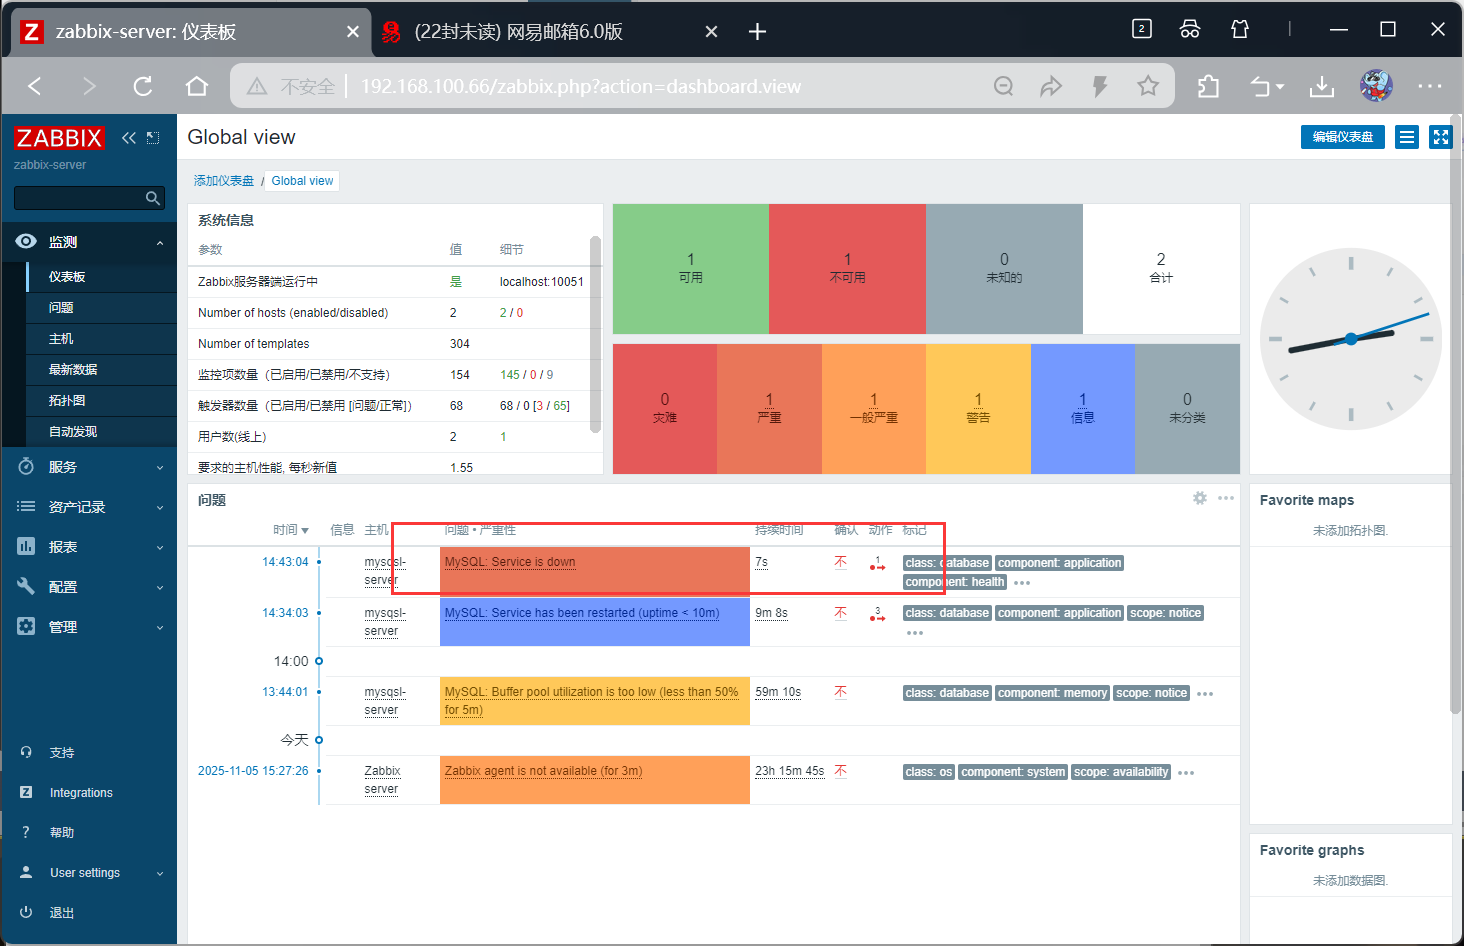1464x946 pixels.
Task: Click 退出 sign out power icon
Action: point(26,913)
